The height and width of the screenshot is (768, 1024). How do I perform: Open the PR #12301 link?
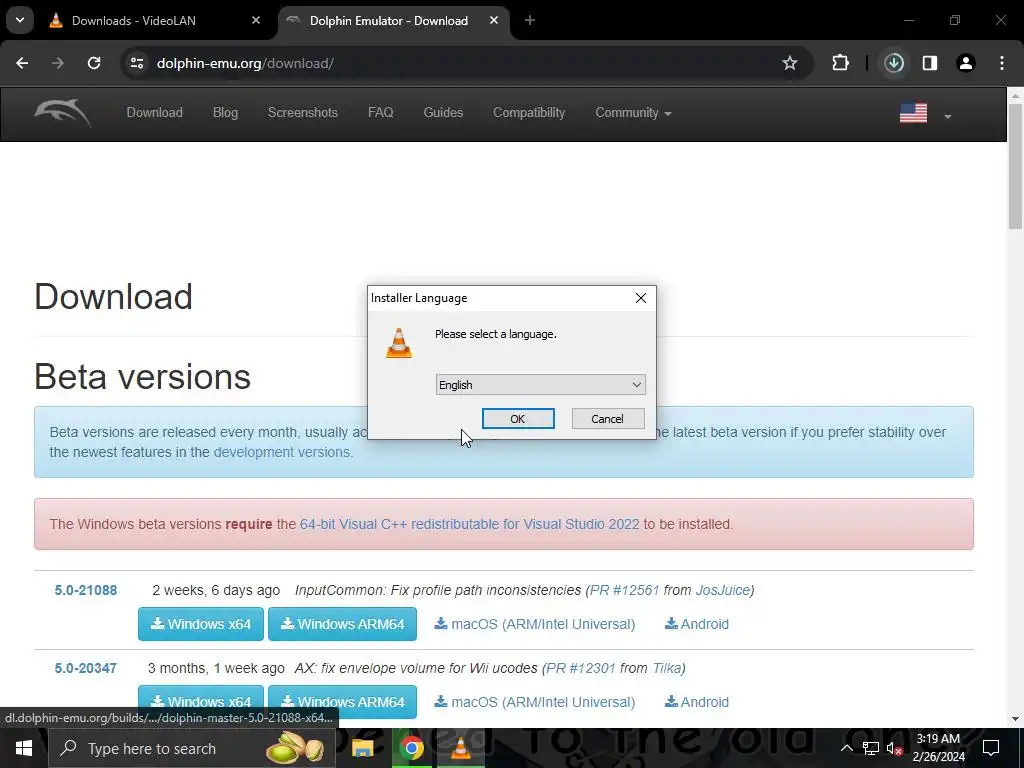pyautogui.click(x=581, y=668)
